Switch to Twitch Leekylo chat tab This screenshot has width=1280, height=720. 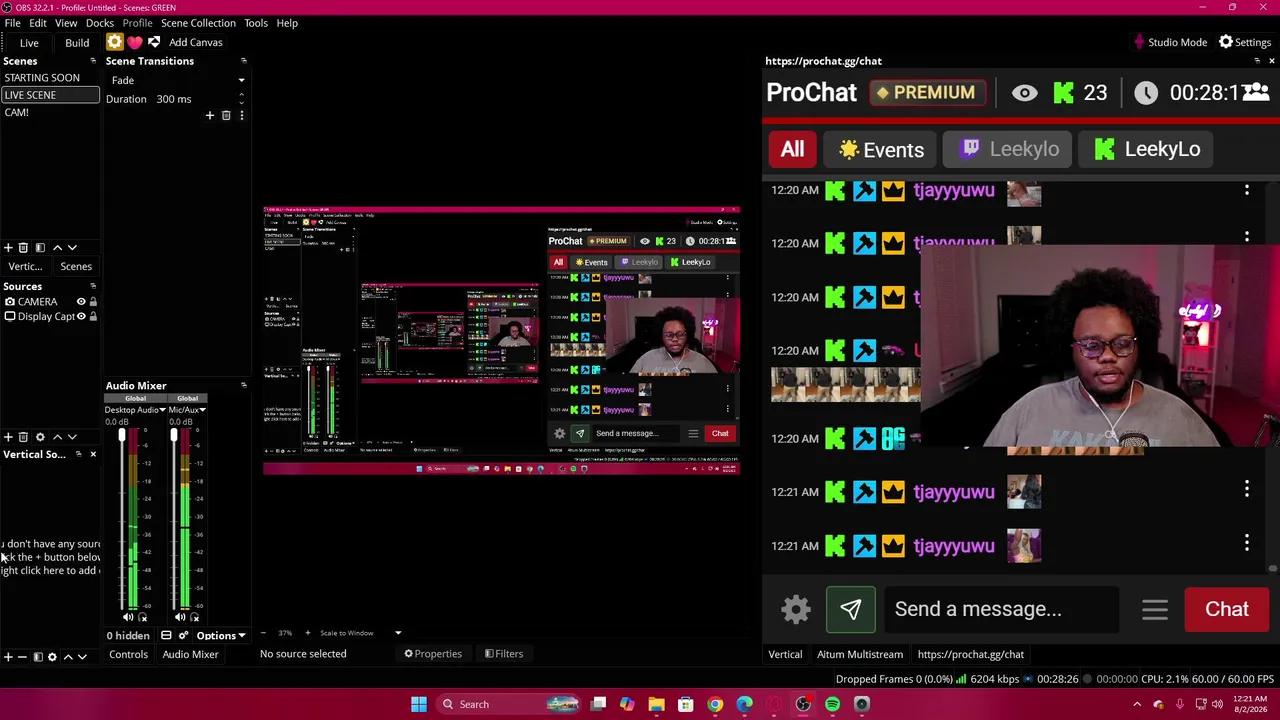tap(1009, 149)
